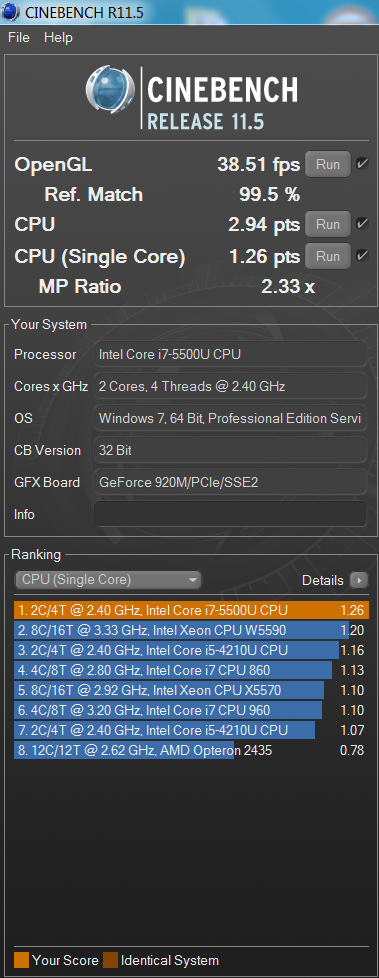The image size is (379, 978).
Task: Click the brown Identical System legend swatch
Action: tap(110, 959)
